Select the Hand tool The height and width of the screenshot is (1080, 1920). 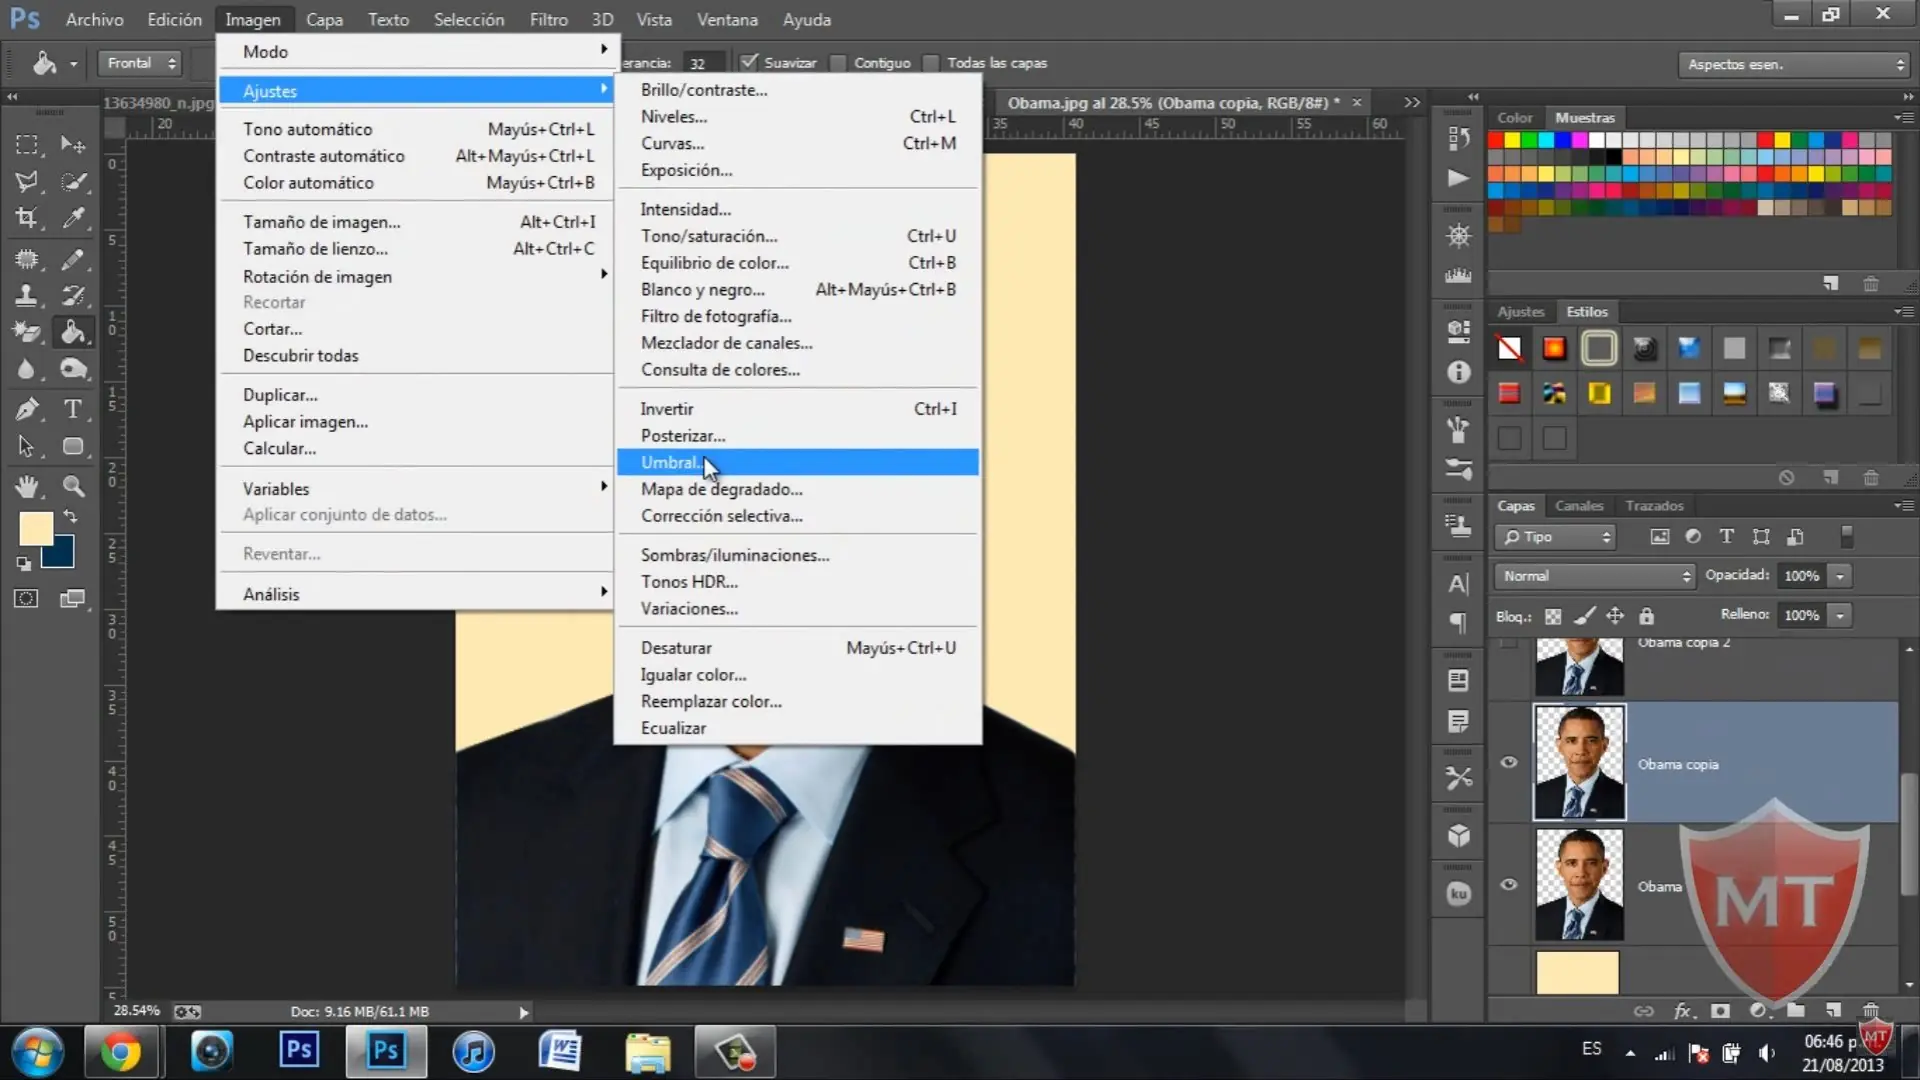pyautogui.click(x=27, y=486)
